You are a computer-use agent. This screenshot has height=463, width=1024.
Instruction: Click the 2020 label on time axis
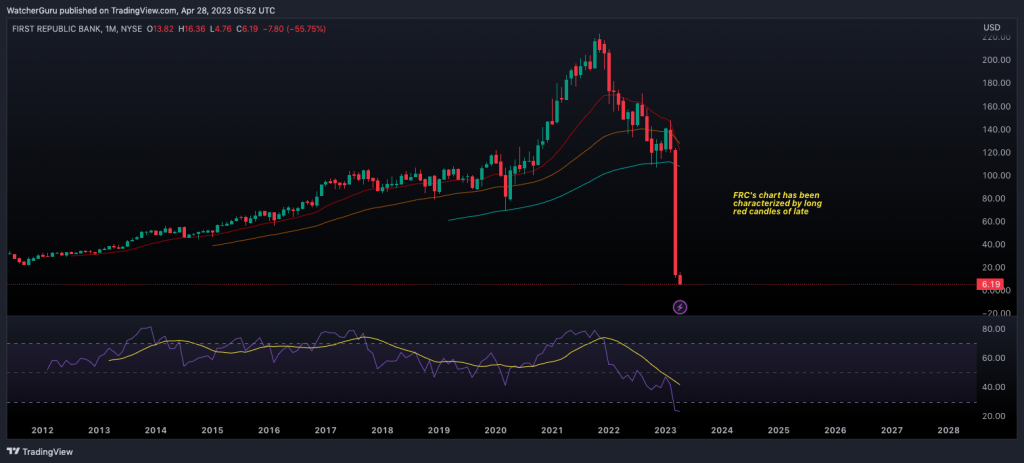[x=494, y=430]
